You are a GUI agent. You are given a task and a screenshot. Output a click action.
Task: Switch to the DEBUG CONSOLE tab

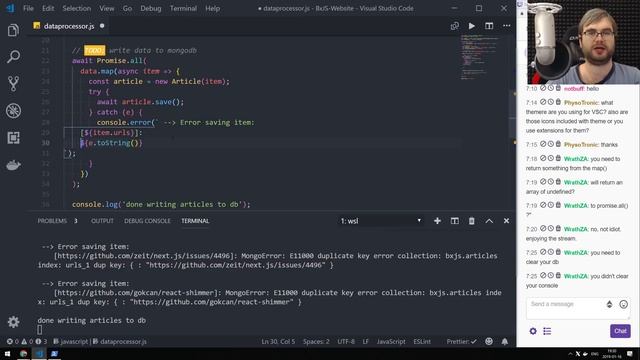(147, 221)
